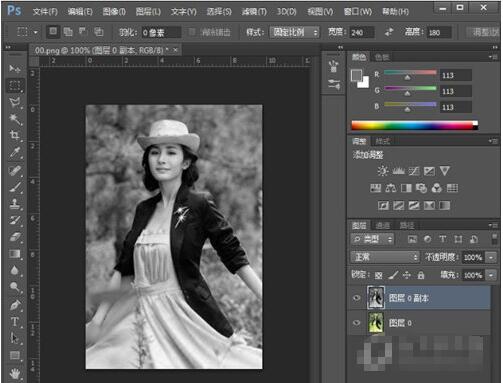This screenshot has width=503, height=383.
Task: Expand the 不透明度 opacity arrow
Action: click(x=491, y=257)
